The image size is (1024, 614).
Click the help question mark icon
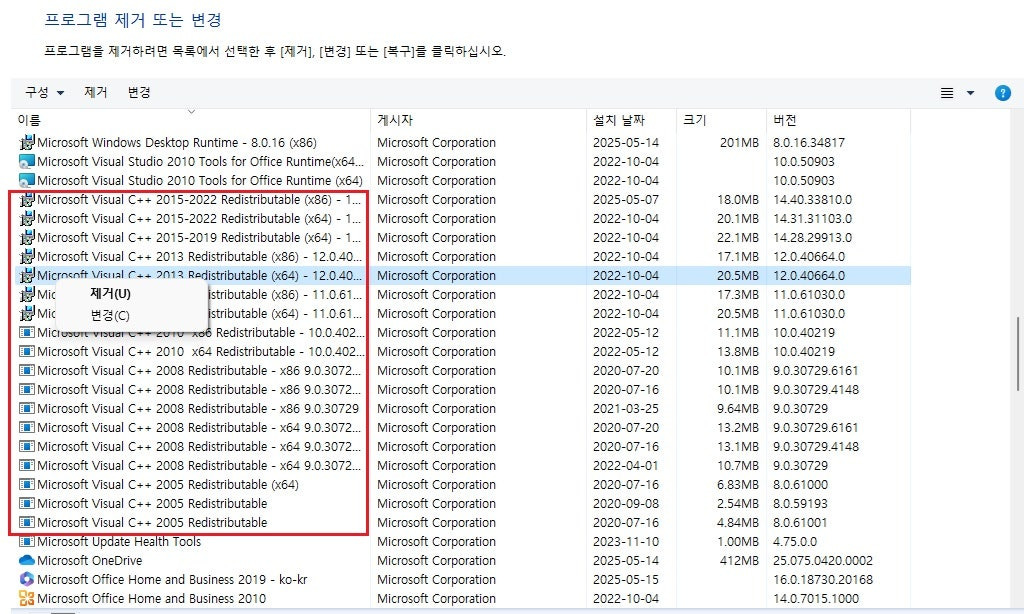(x=1002, y=93)
